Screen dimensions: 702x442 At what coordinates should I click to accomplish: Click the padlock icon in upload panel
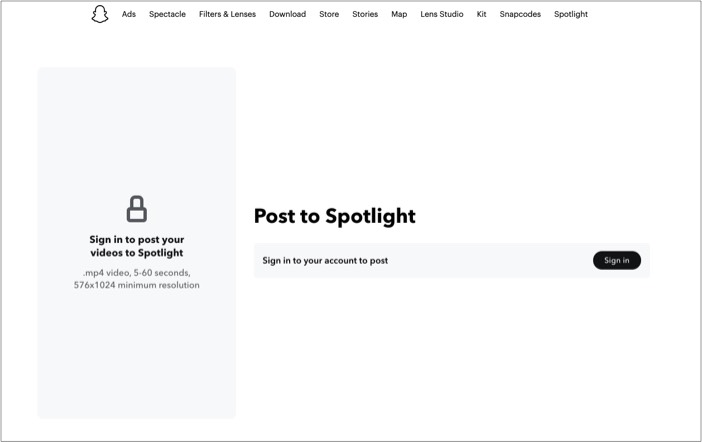click(x=137, y=209)
